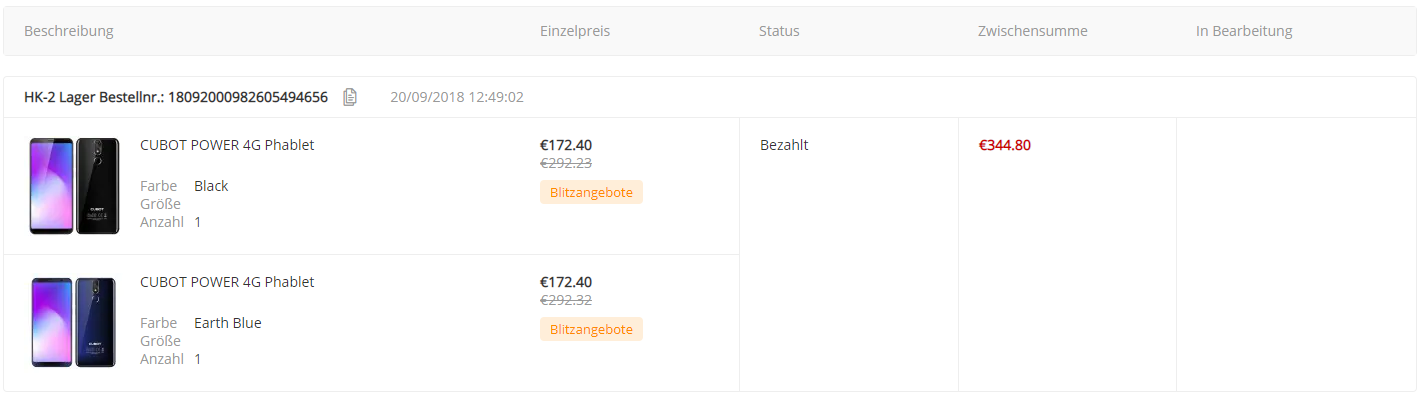Click the strikethrough price €292.32
The image size is (1425, 398).
tap(566, 300)
